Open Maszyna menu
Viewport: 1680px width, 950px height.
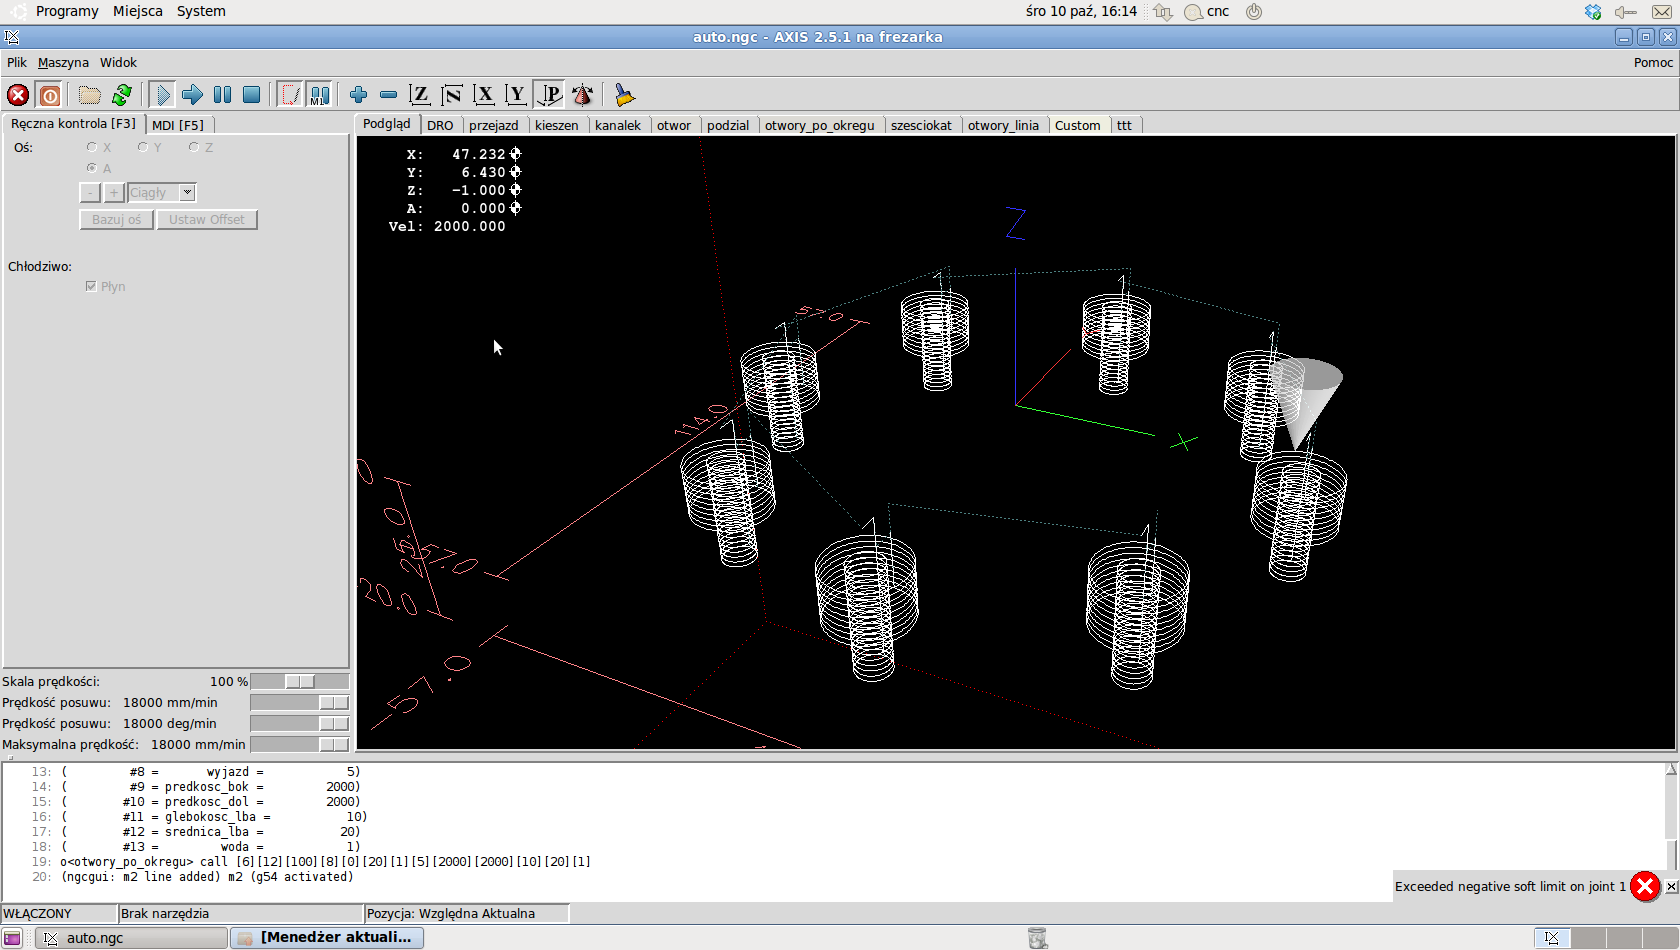[x=63, y=62]
